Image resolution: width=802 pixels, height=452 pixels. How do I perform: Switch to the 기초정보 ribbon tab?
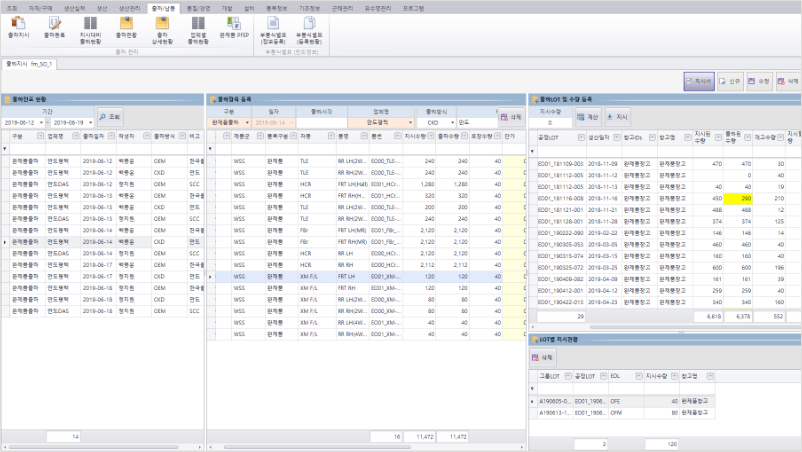click(x=309, y=8)
